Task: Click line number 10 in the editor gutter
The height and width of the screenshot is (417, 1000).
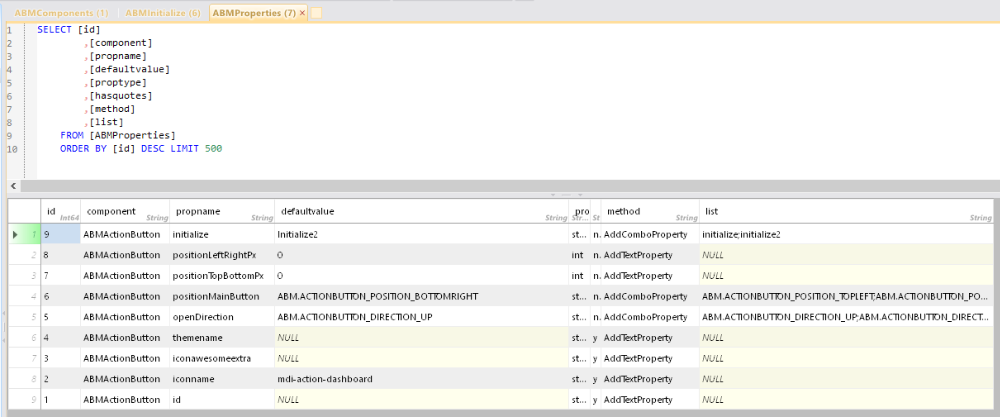Action: tap(11, 149)
